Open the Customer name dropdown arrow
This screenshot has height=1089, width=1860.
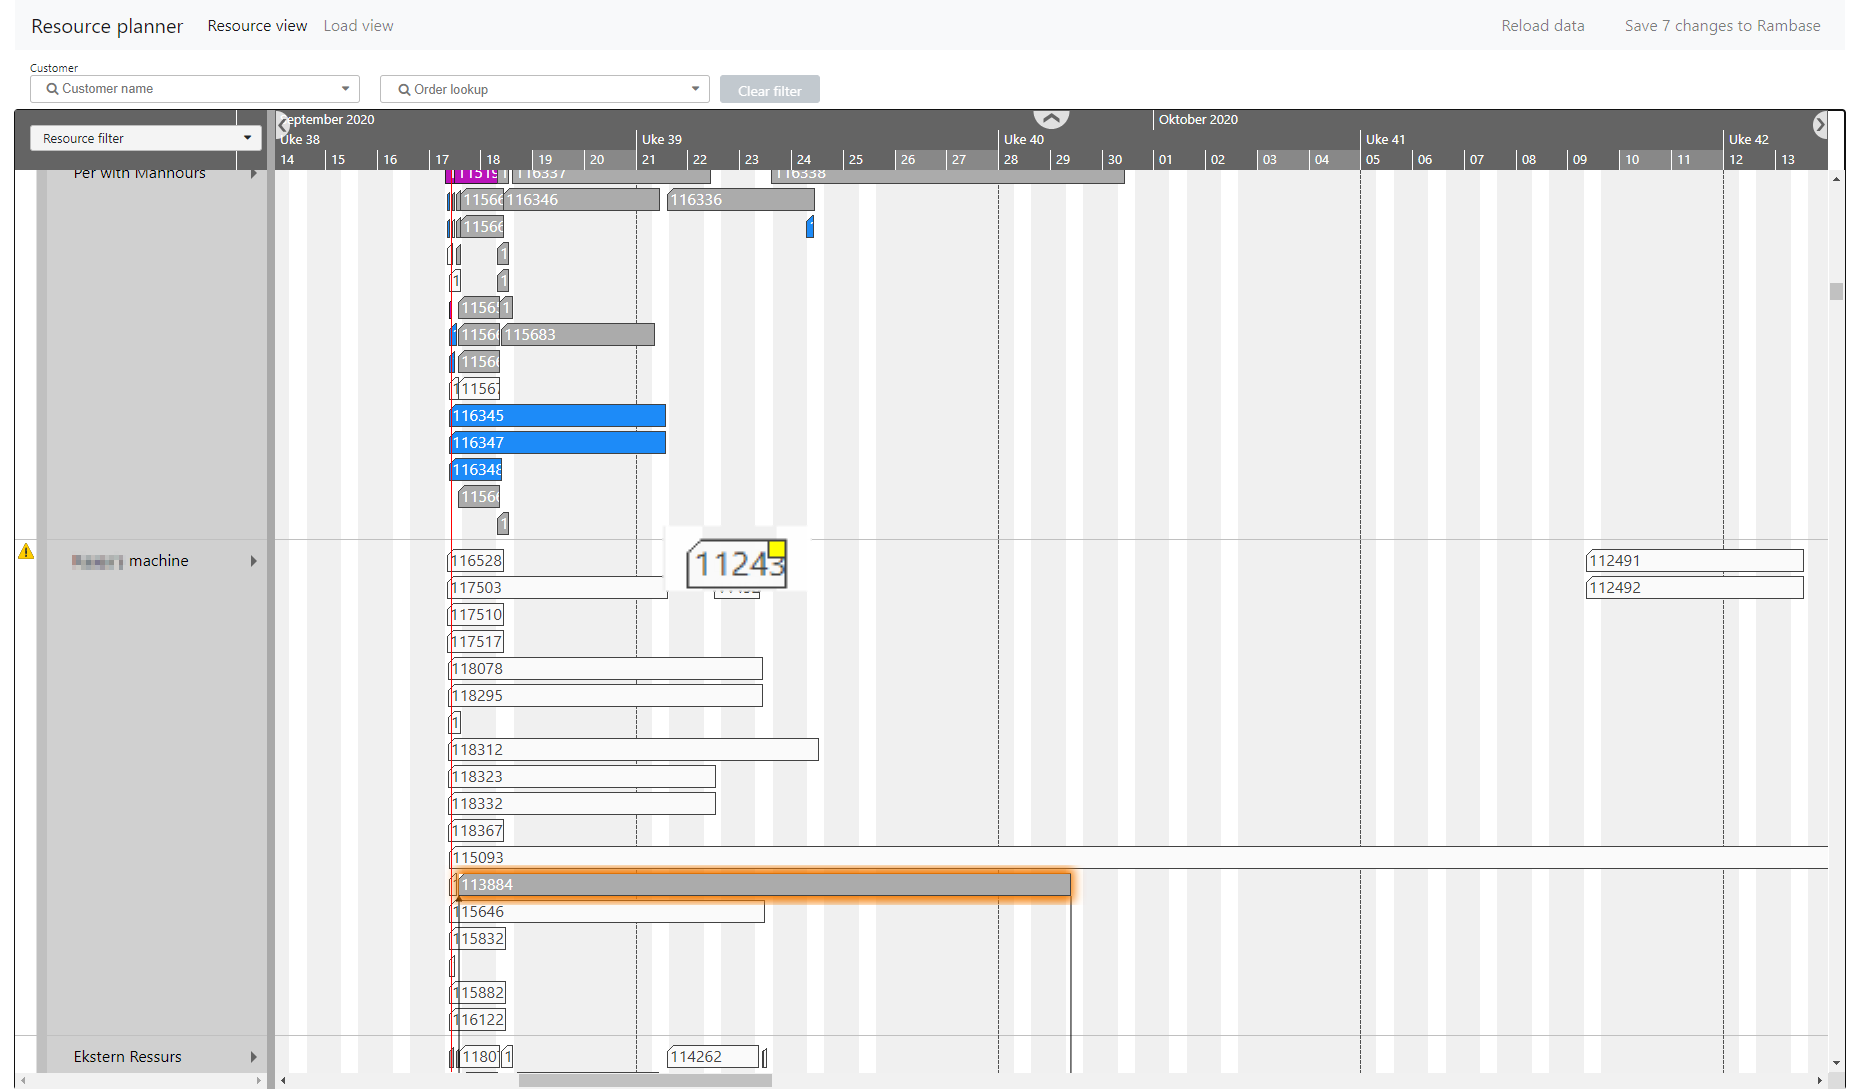[345, 89]
